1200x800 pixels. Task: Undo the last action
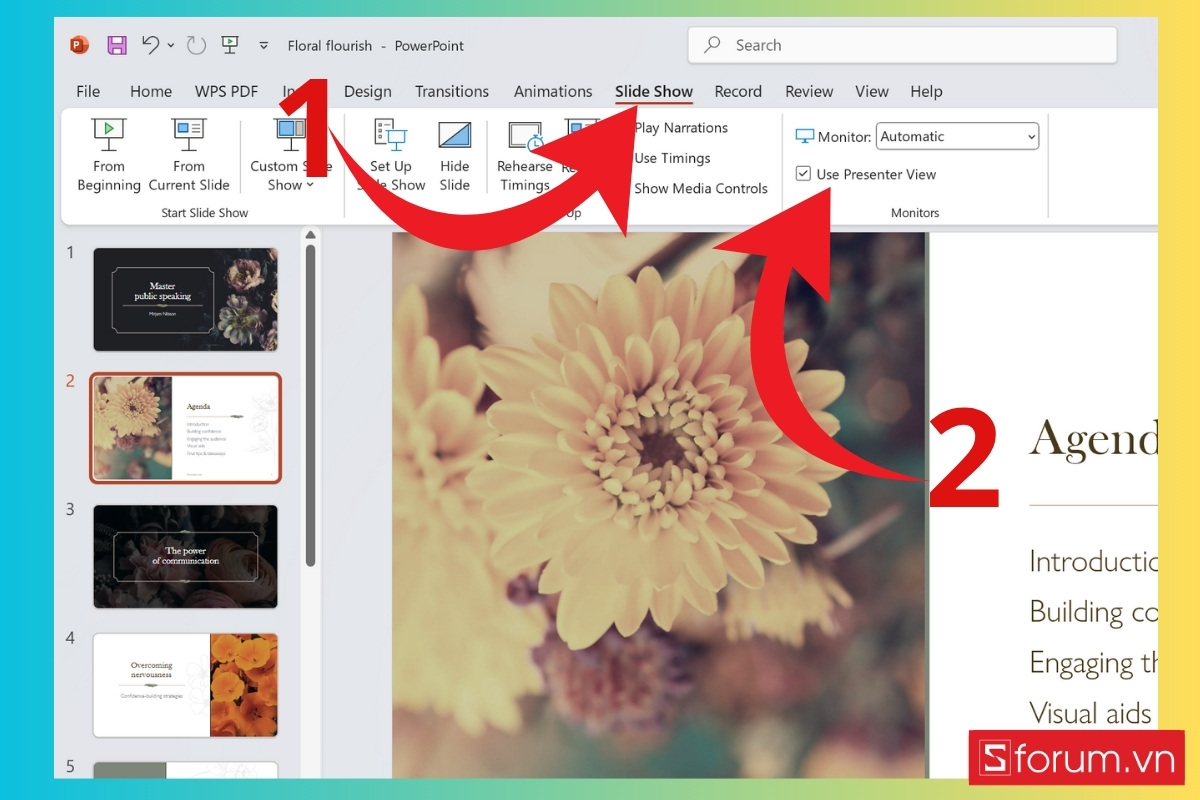150,45
